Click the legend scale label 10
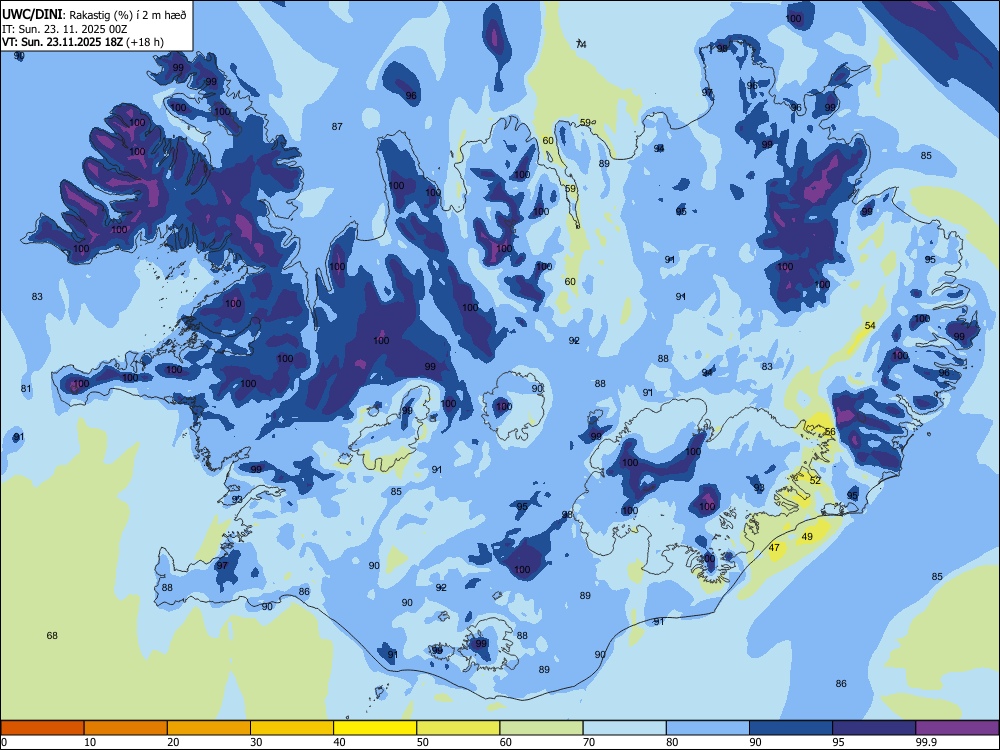Image resolution: width=1000 pixels, height=750 pixels. (x=90, y=742)
